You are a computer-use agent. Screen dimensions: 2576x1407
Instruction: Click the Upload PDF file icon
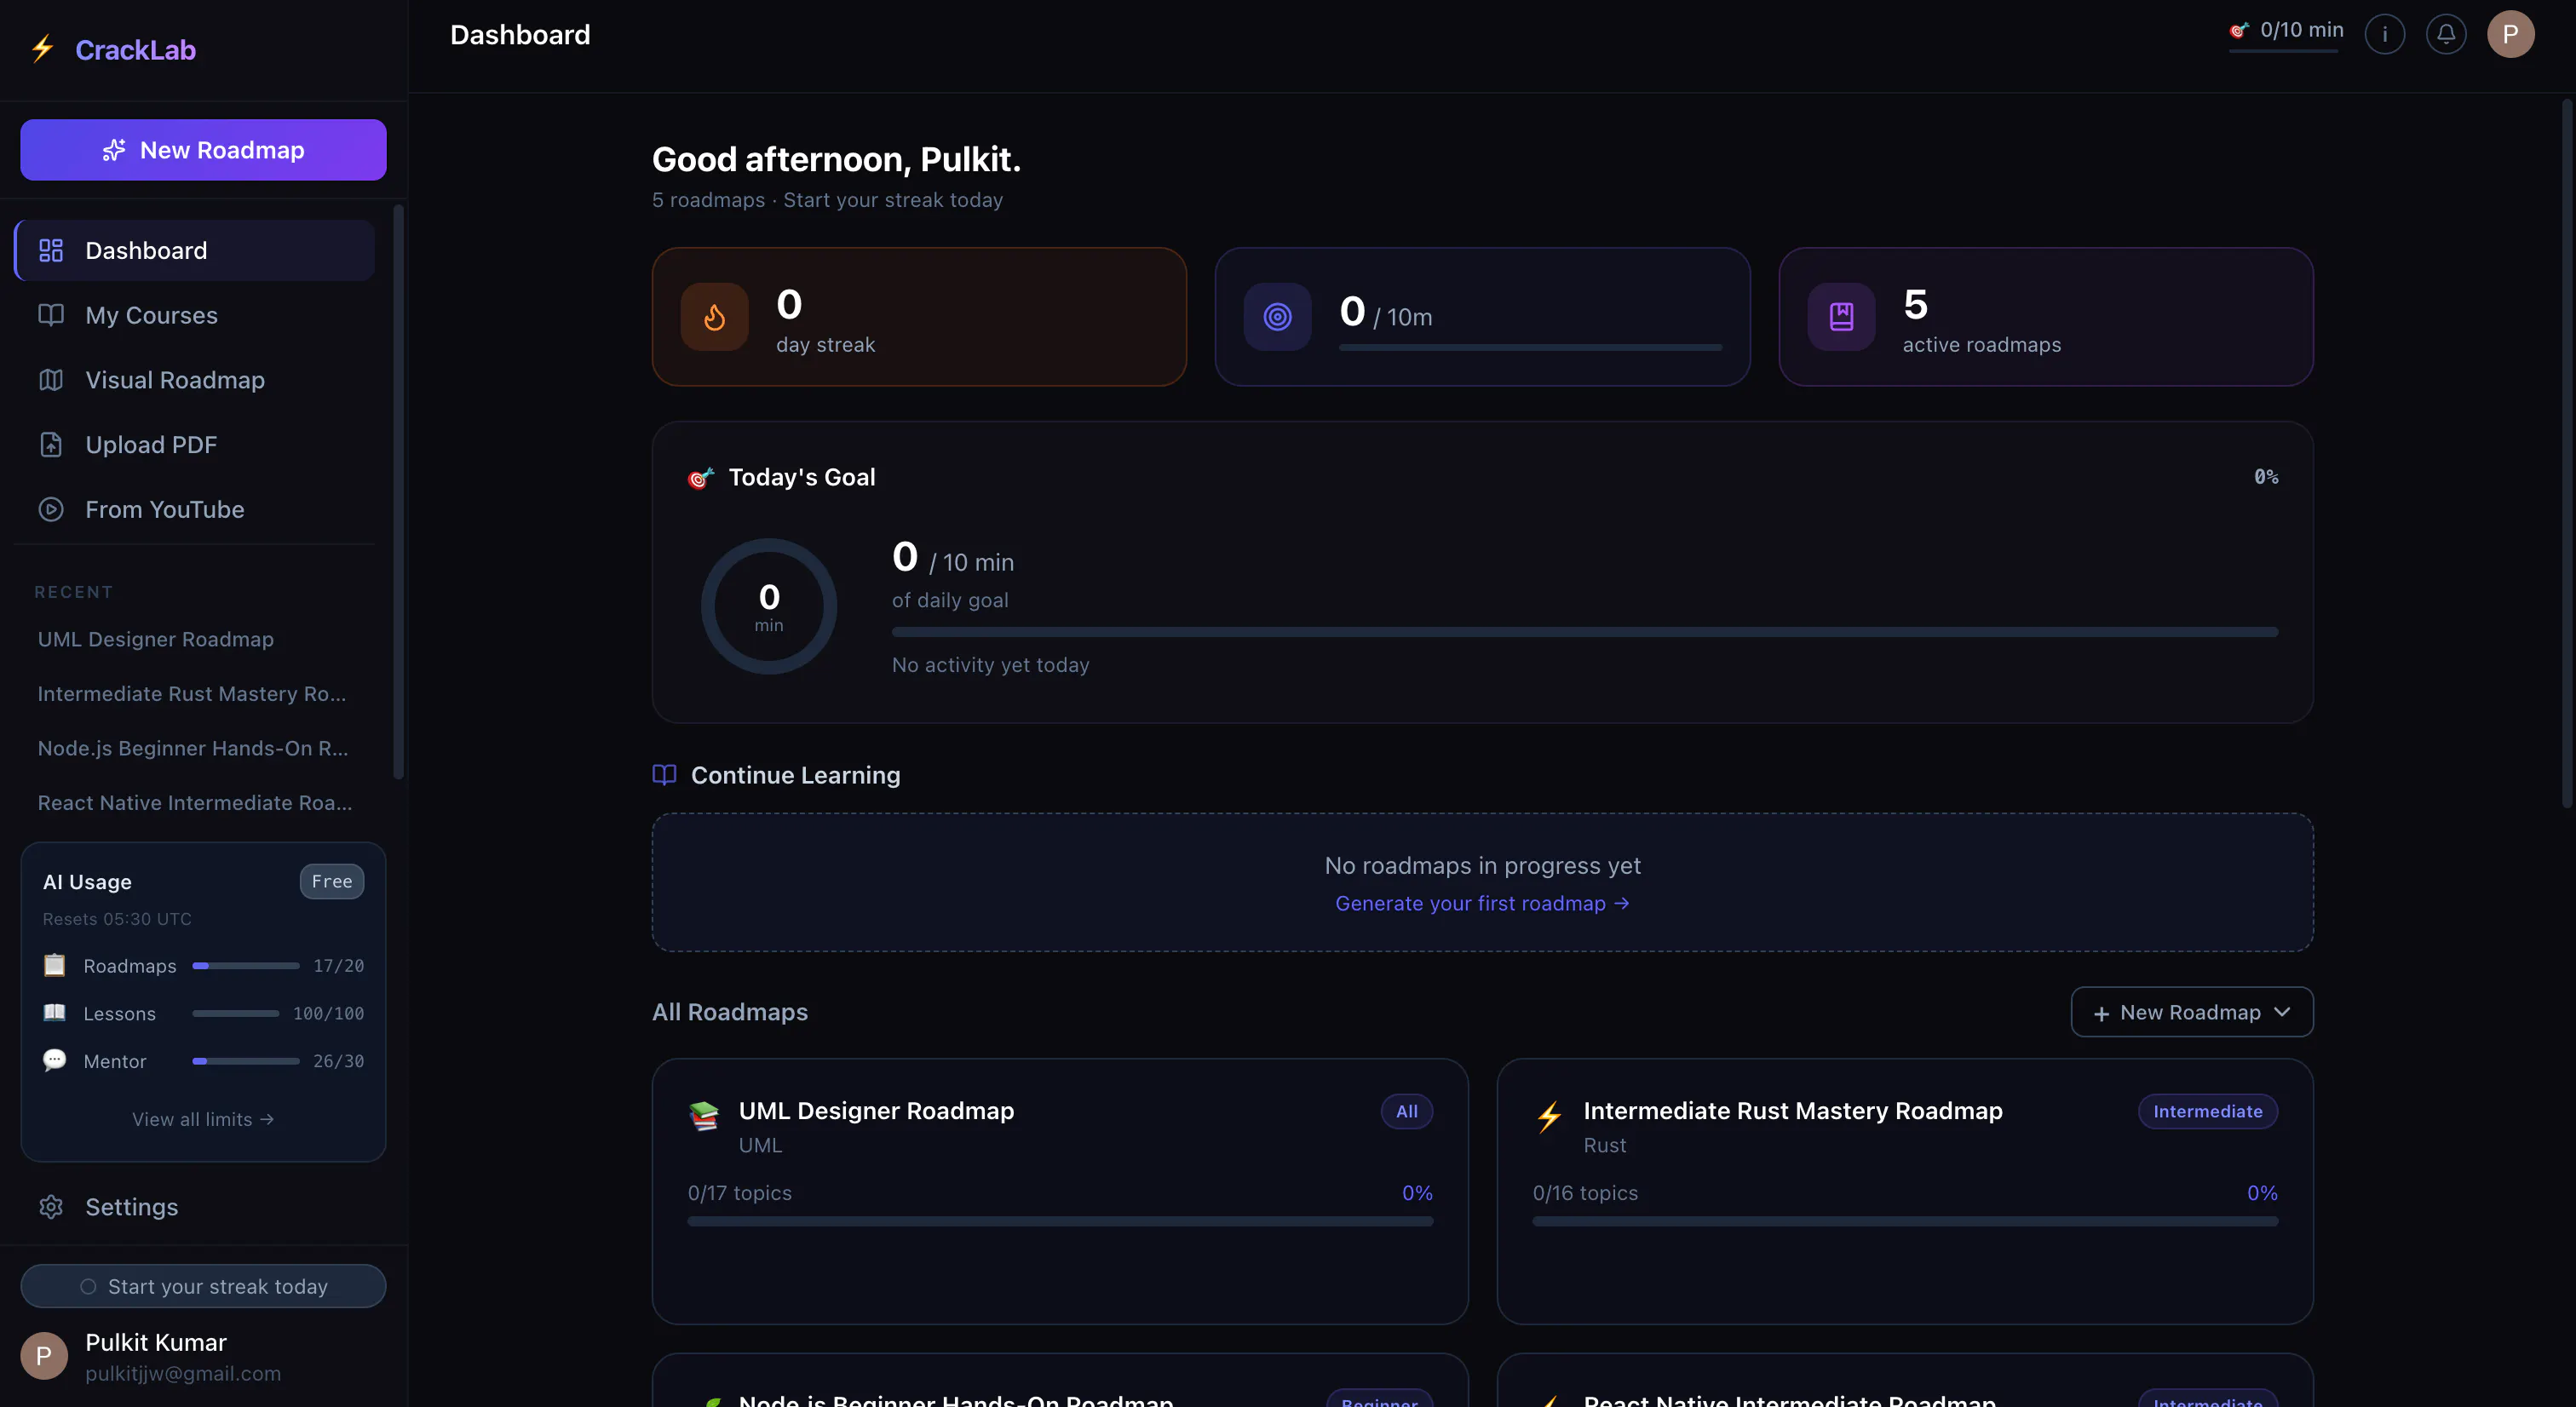pos(51,445)
